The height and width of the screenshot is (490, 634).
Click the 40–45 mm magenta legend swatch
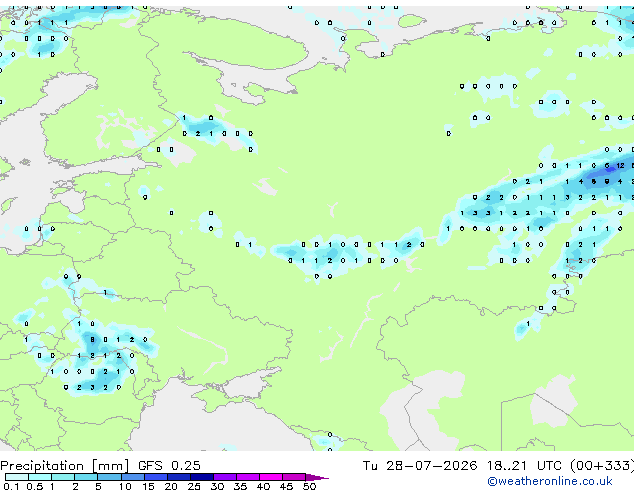271,477
